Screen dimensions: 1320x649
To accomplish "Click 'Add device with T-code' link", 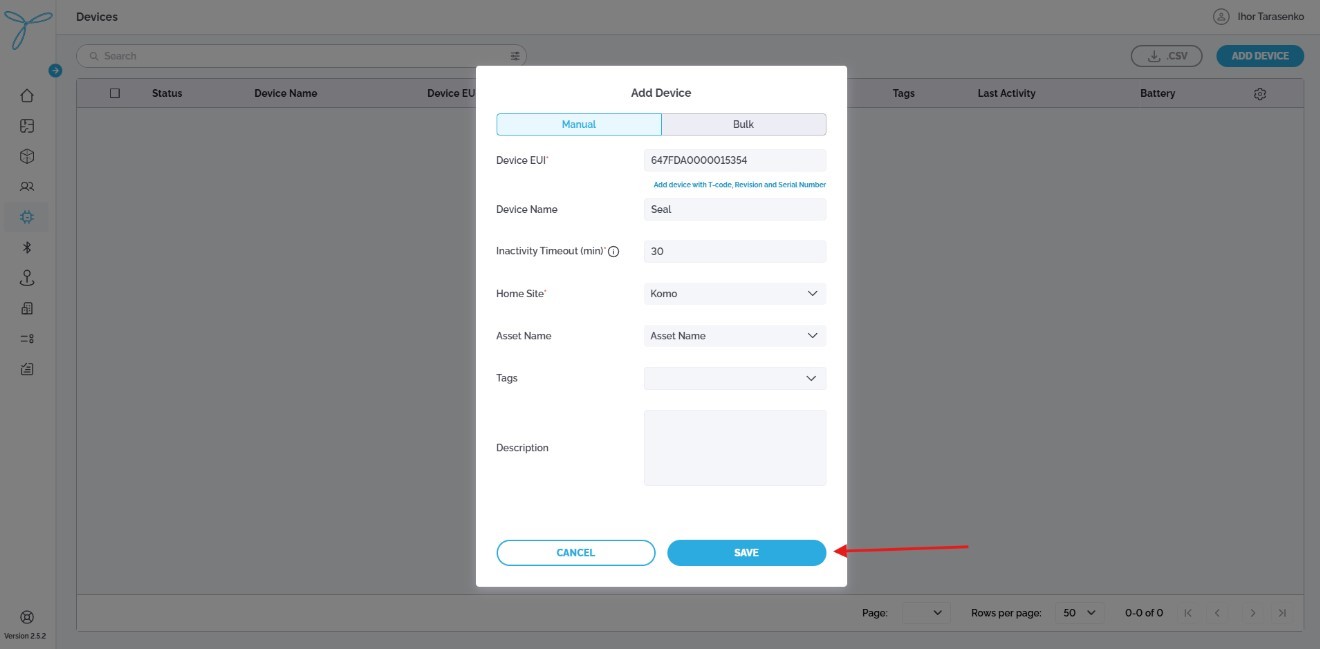I will coord(739,185).
